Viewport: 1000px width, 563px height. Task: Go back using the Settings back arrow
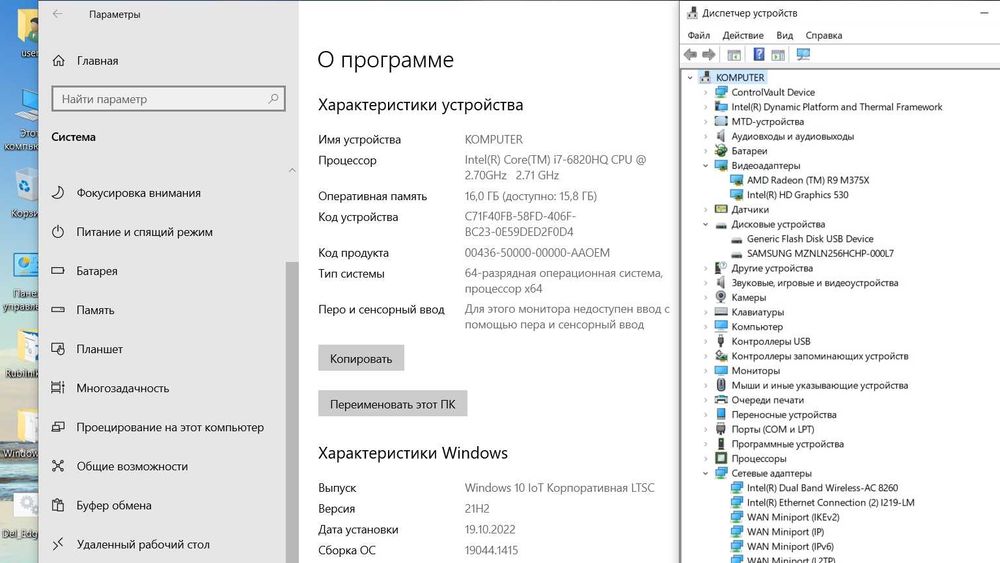57,13
